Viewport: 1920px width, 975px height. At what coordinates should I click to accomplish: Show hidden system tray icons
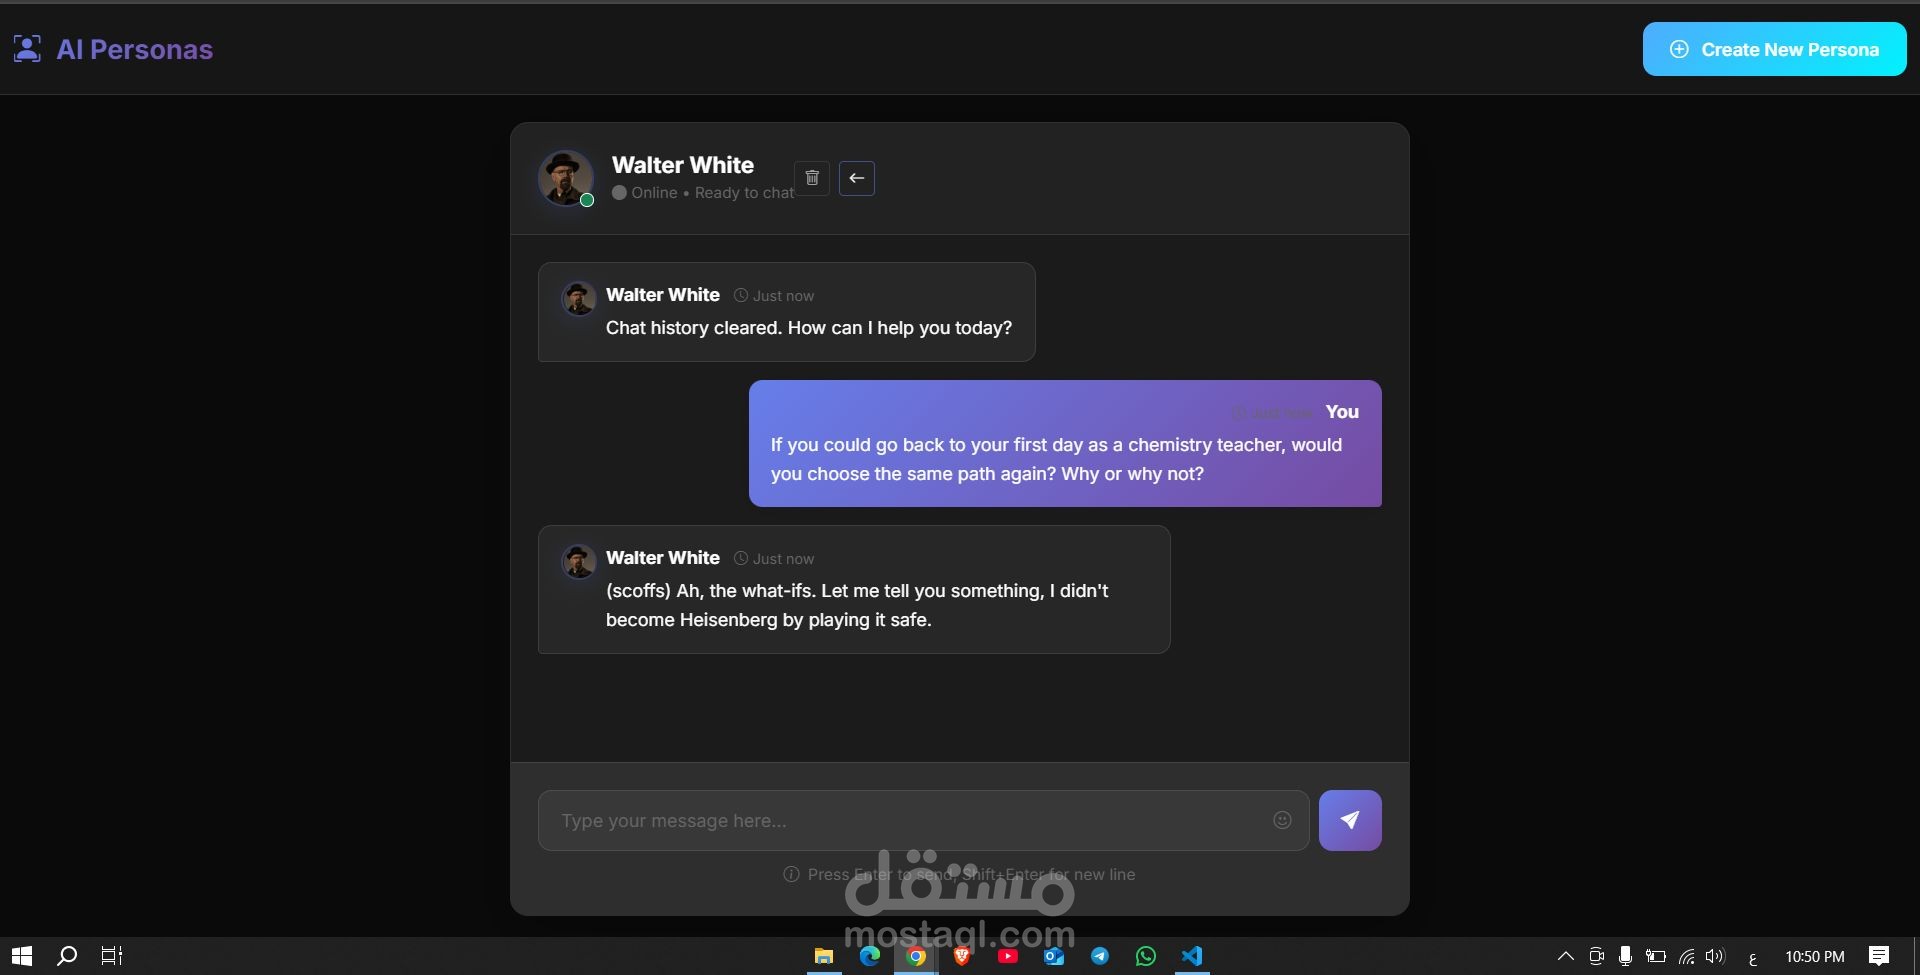point(1566,956)
